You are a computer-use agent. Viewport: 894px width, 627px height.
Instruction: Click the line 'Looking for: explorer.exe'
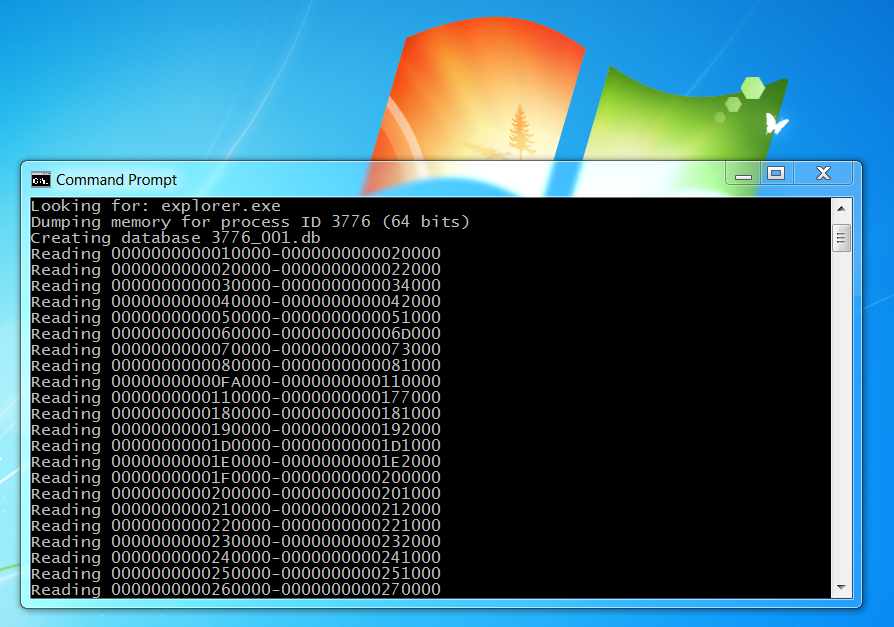click(156, 206)
